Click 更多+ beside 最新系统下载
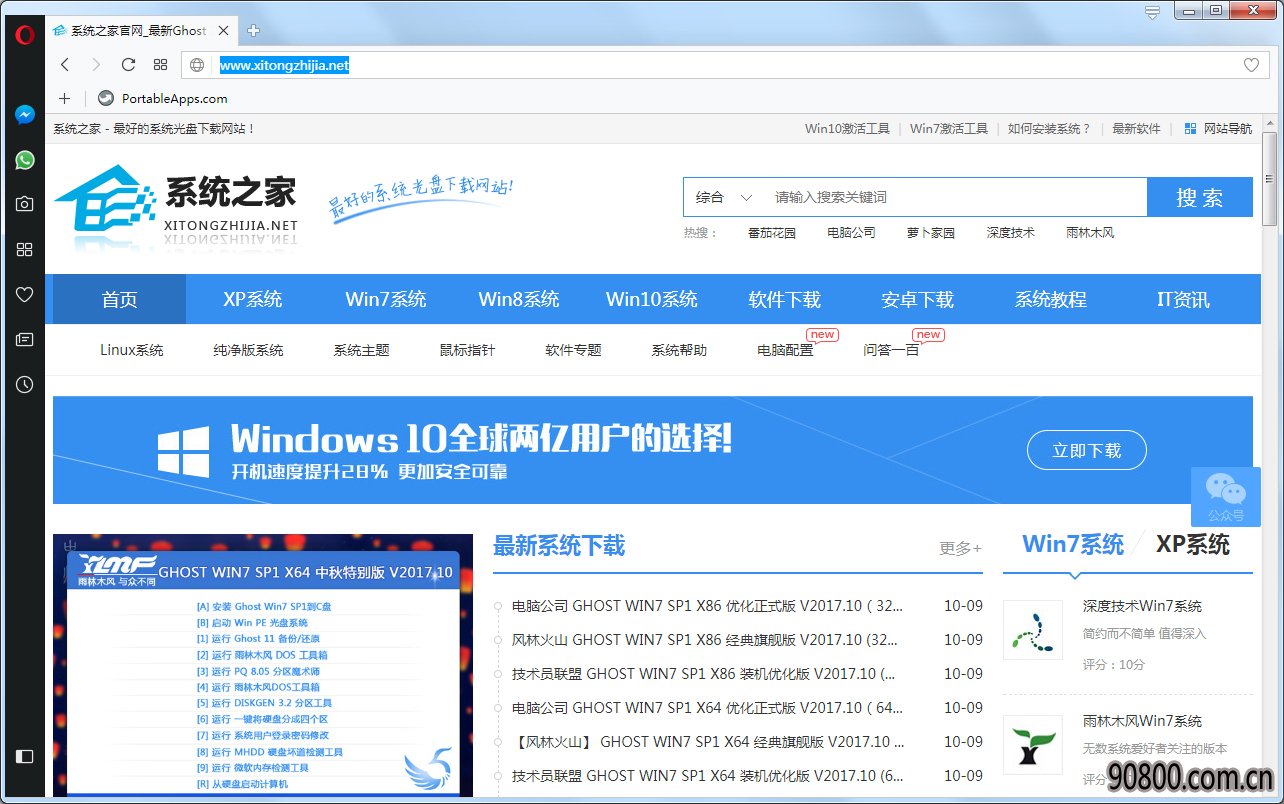Screen dimensions: 1284x804 point(960,548)
